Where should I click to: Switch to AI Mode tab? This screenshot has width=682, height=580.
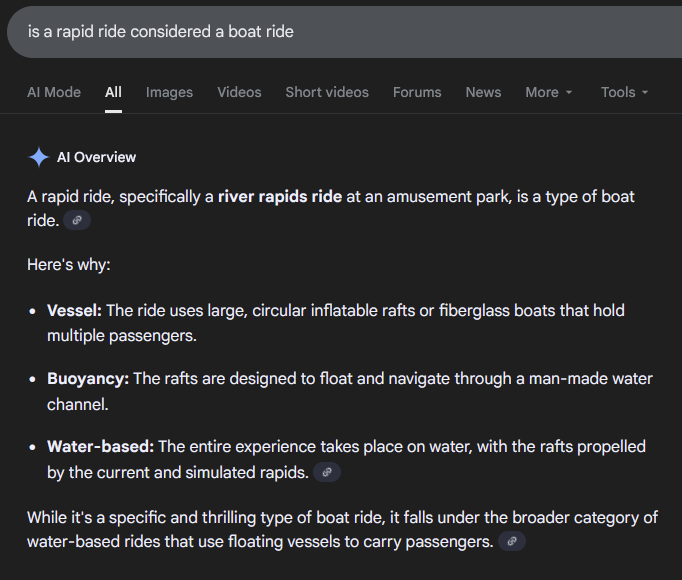tap(54, 92)
